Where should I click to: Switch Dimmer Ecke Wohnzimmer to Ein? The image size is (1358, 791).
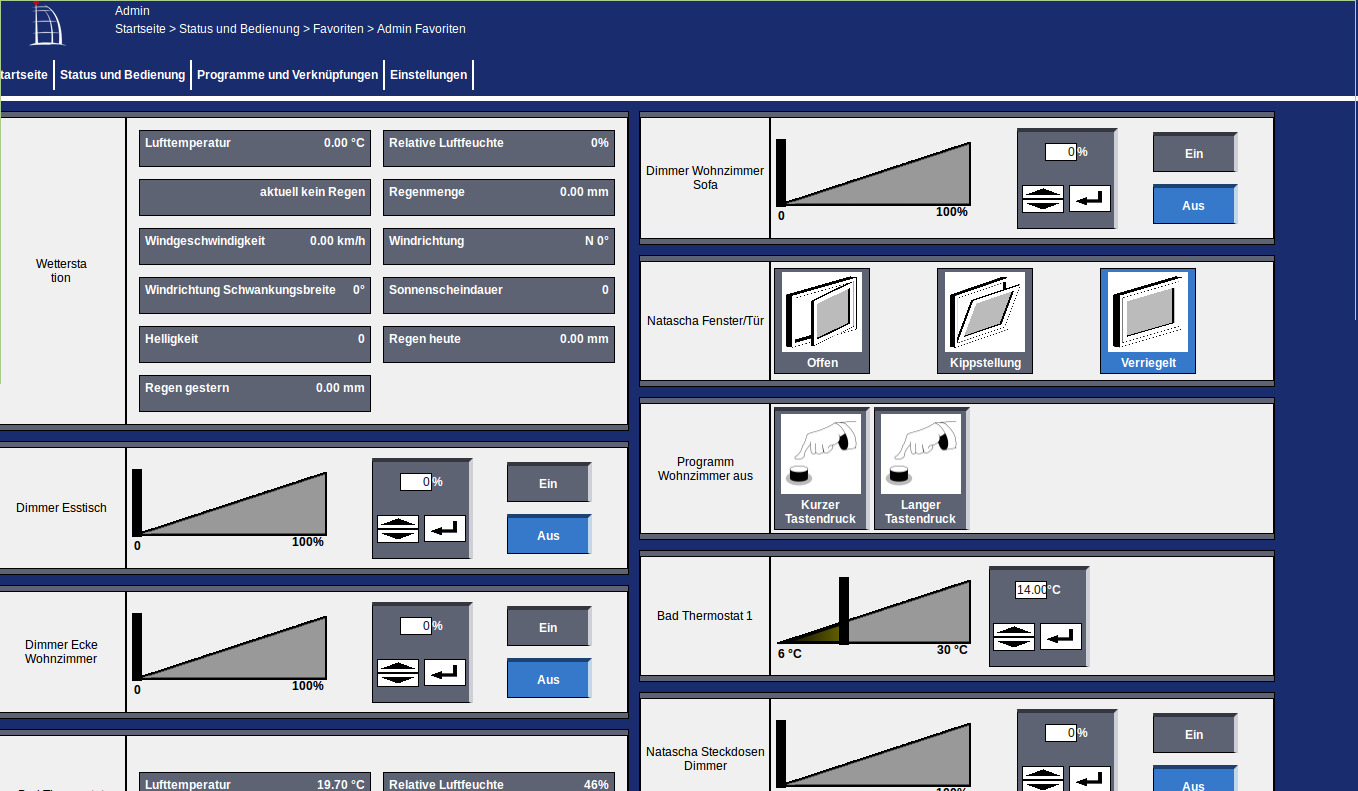coord(549,626)
